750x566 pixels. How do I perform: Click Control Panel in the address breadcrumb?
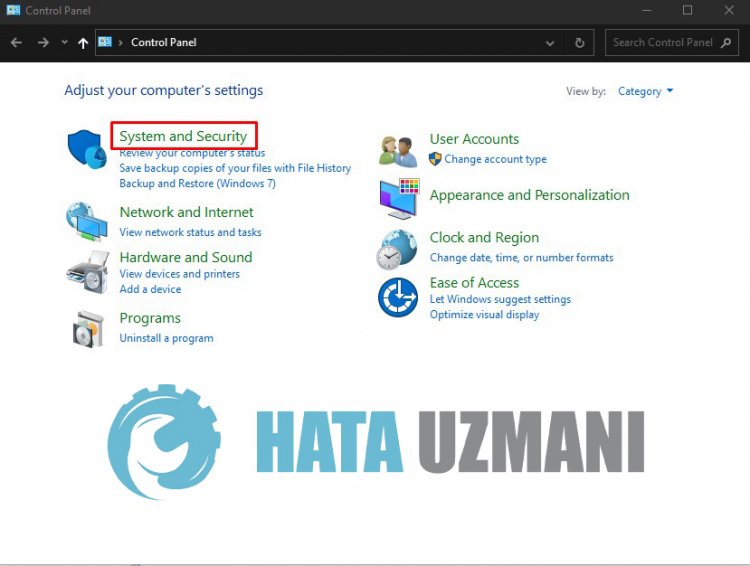(164, 43)
